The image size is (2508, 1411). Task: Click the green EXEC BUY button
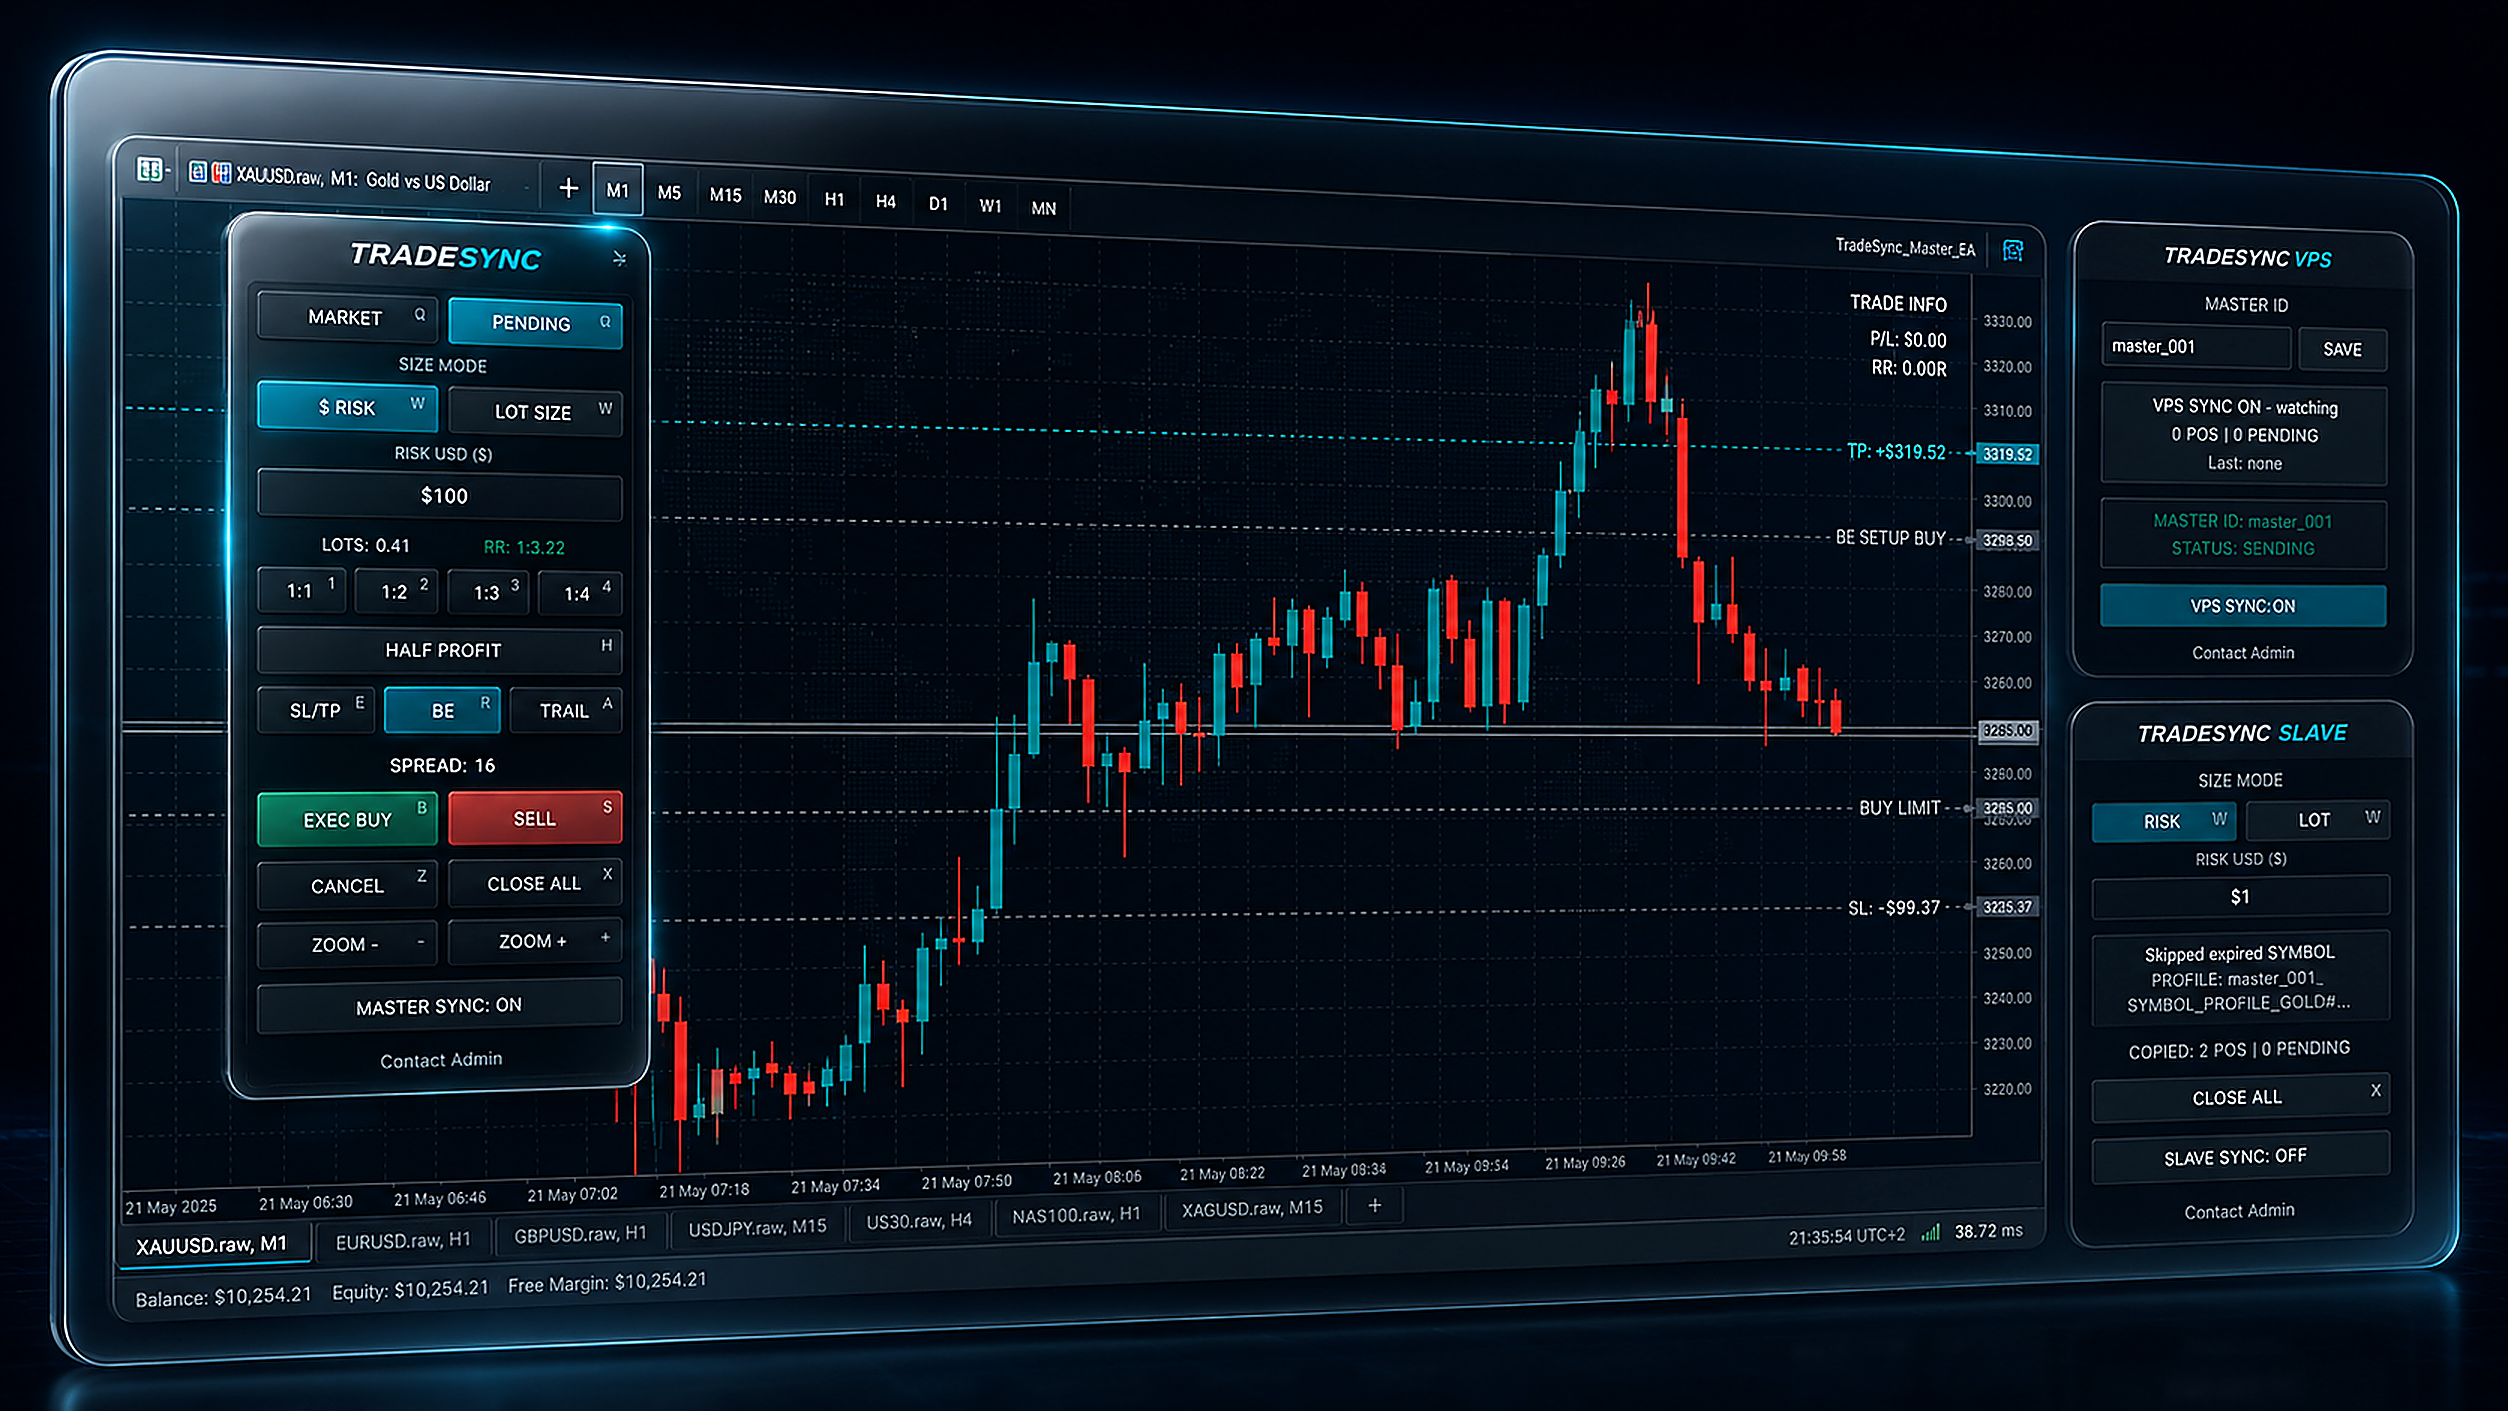click(x=348, y=819)
